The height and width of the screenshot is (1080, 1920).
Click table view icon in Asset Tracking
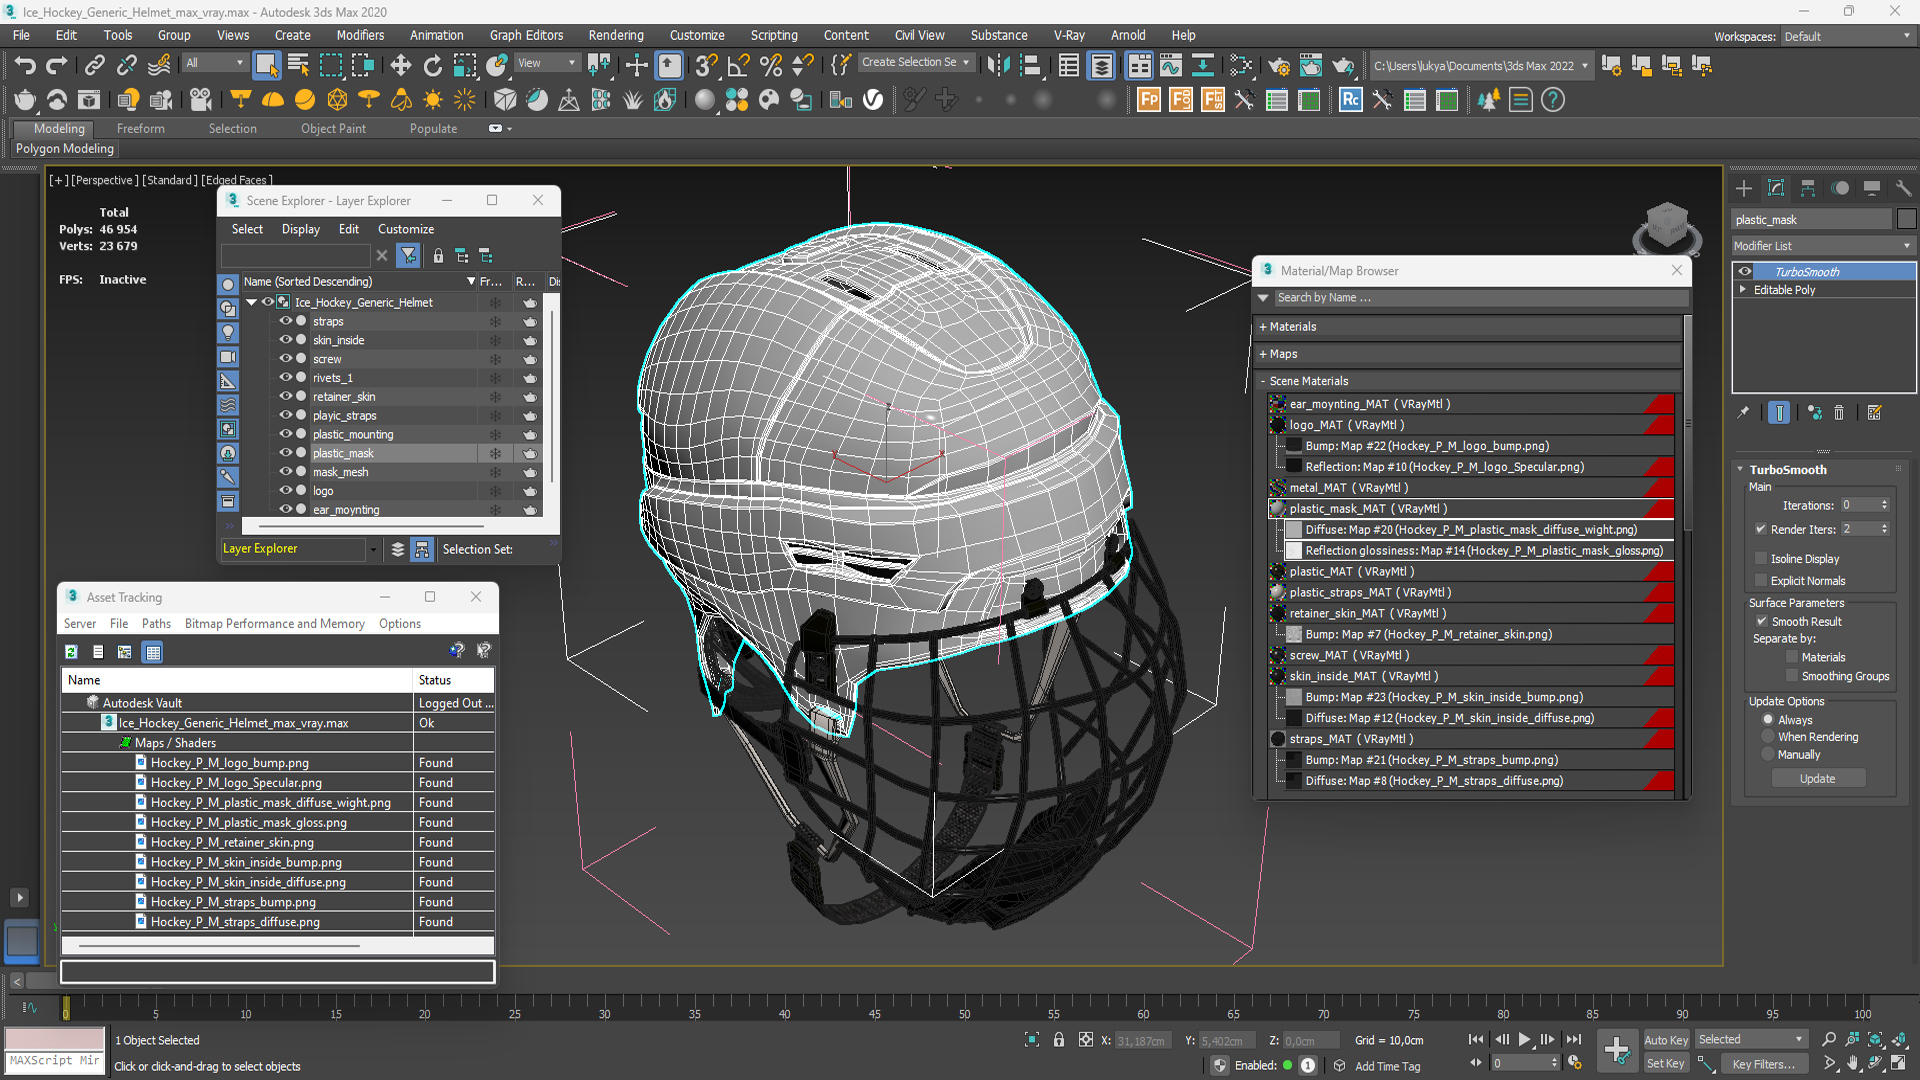point(153,652)
